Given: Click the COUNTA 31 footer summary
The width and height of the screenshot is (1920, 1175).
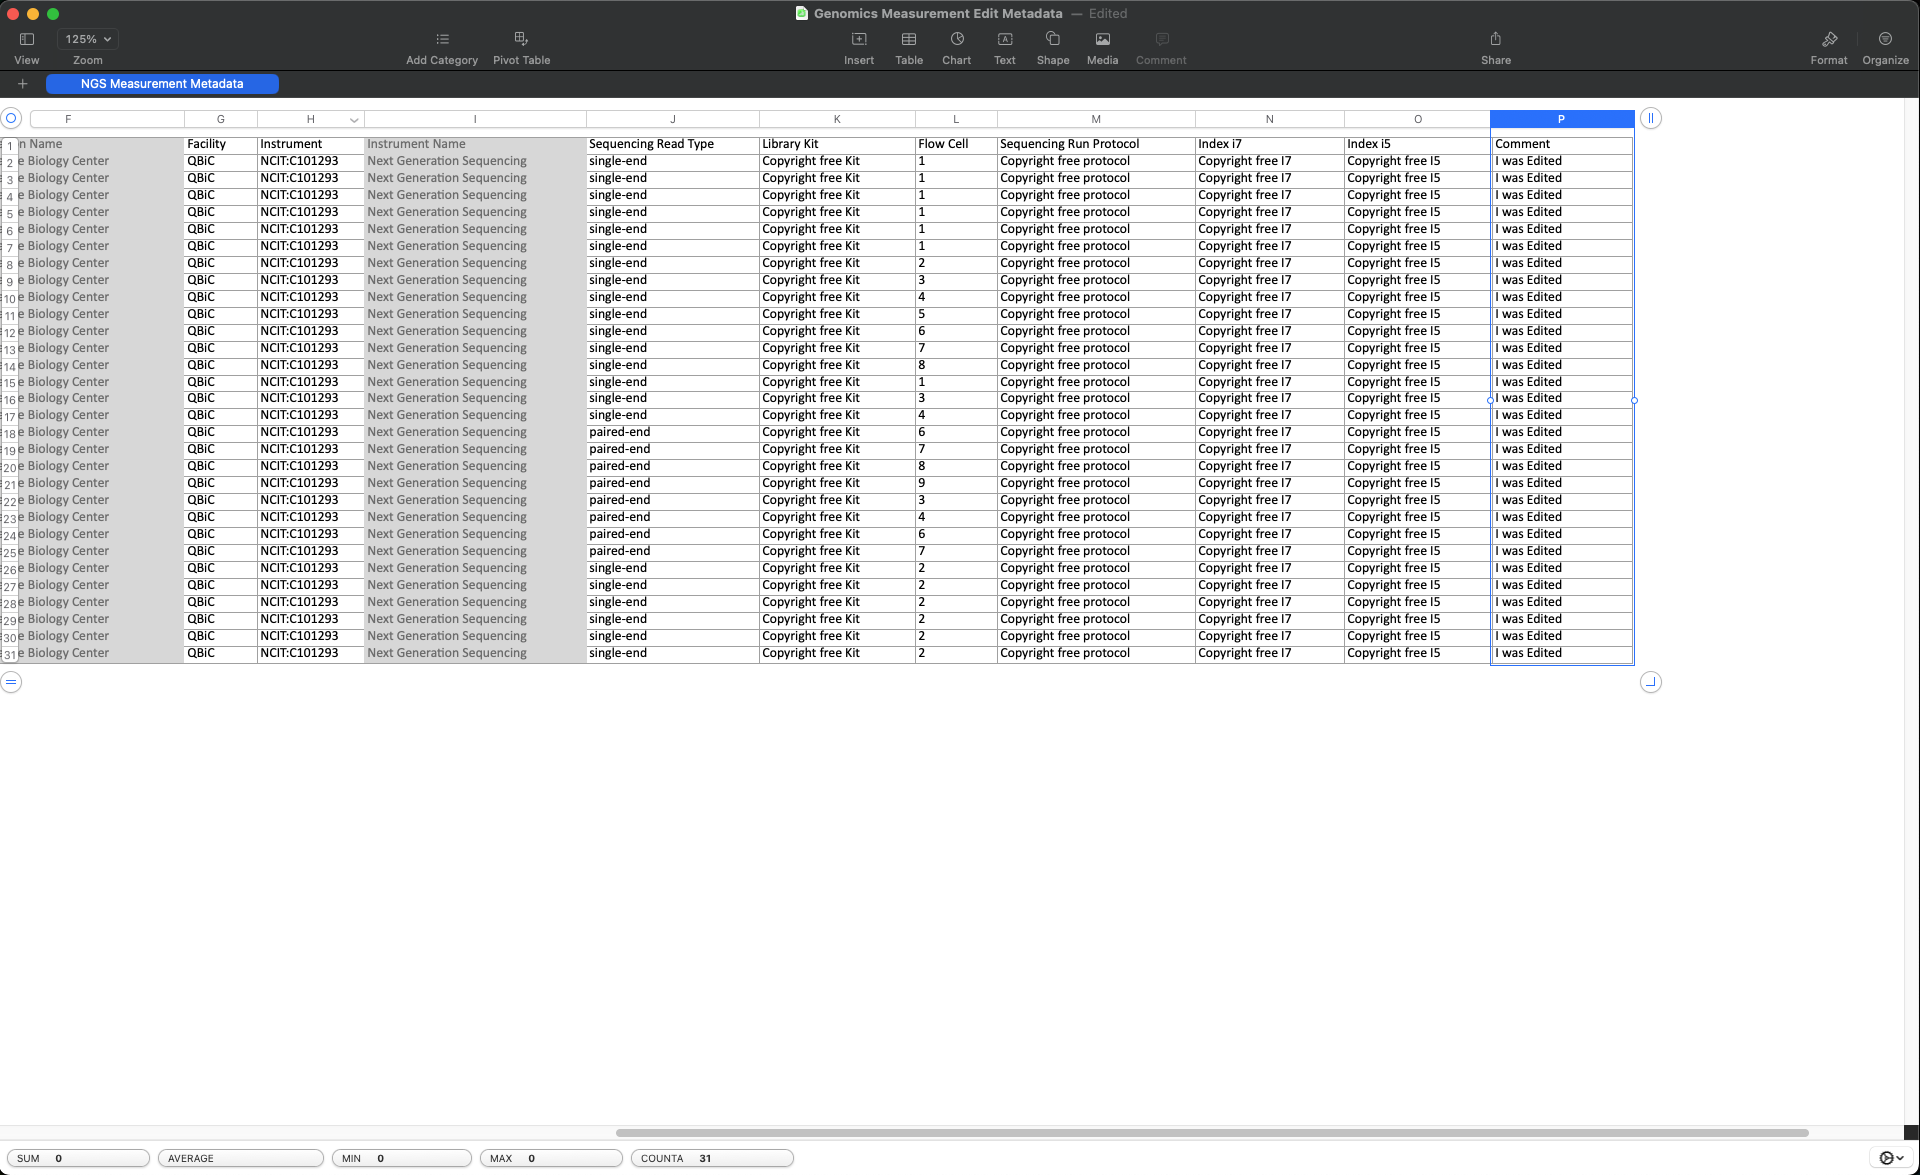Looking at the screenshot, I should coord(711,1158).
